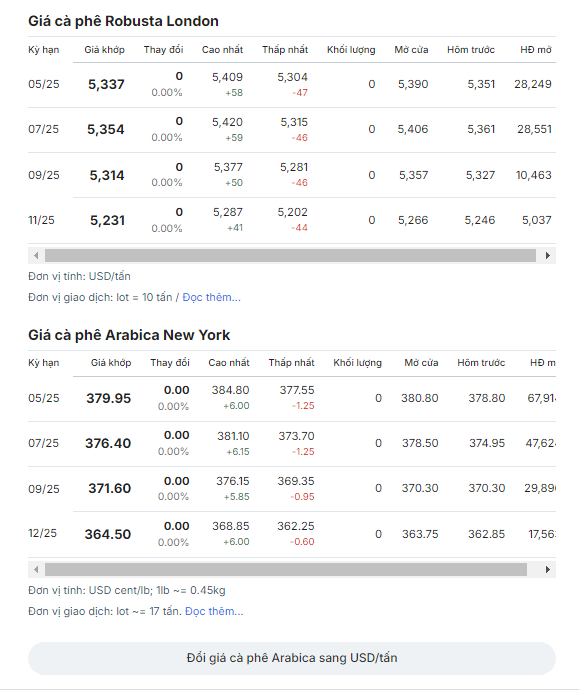Click Khối lượng header in Robusta table
579x691 pixels.
pos(351,50)
